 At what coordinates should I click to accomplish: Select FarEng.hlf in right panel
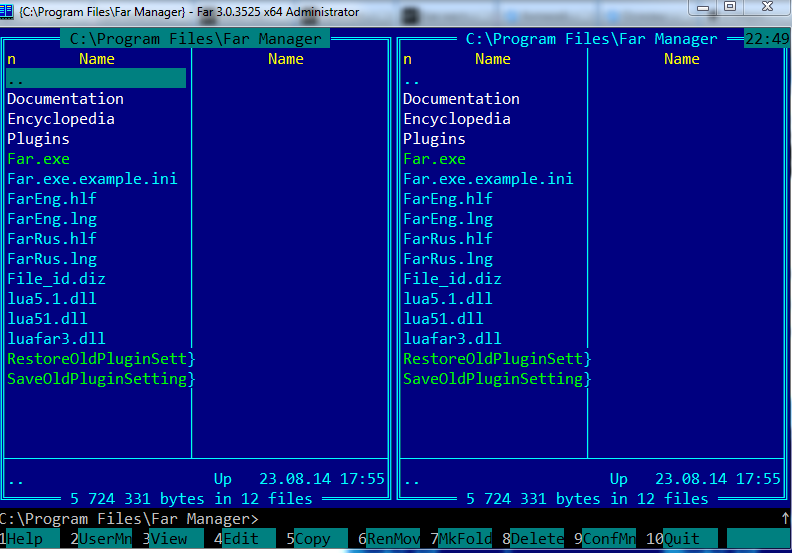pos(448,199)
